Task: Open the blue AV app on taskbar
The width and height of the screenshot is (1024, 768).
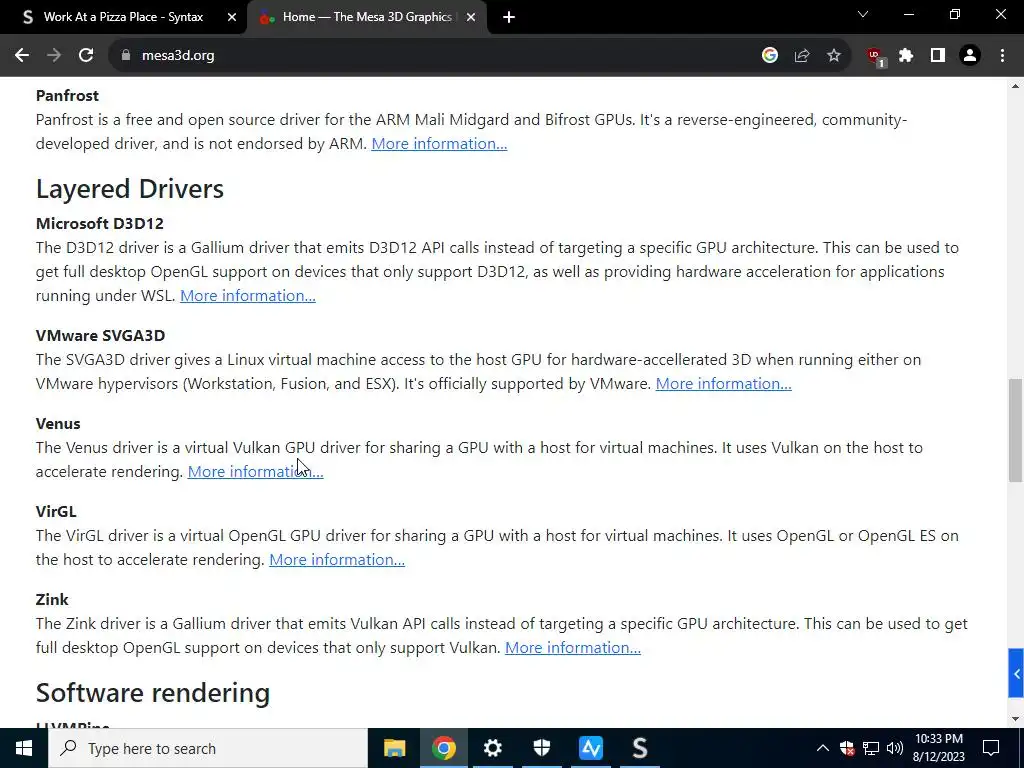Action: [x=590, y=748]
